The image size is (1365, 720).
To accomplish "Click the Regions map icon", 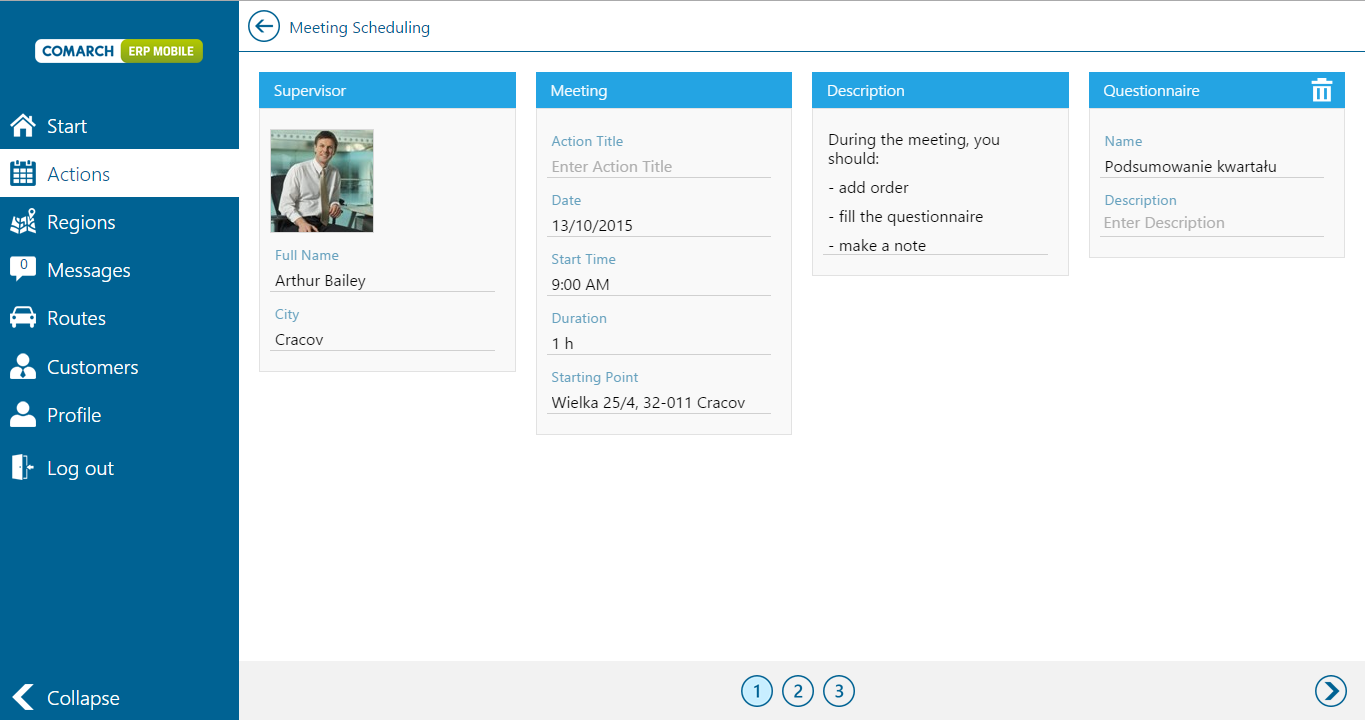I will click(x=23, y=222).
